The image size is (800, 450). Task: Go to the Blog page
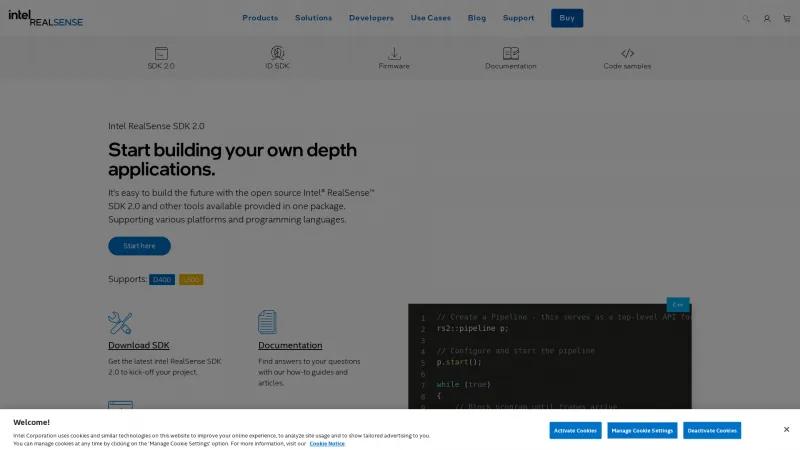[477, 18]
